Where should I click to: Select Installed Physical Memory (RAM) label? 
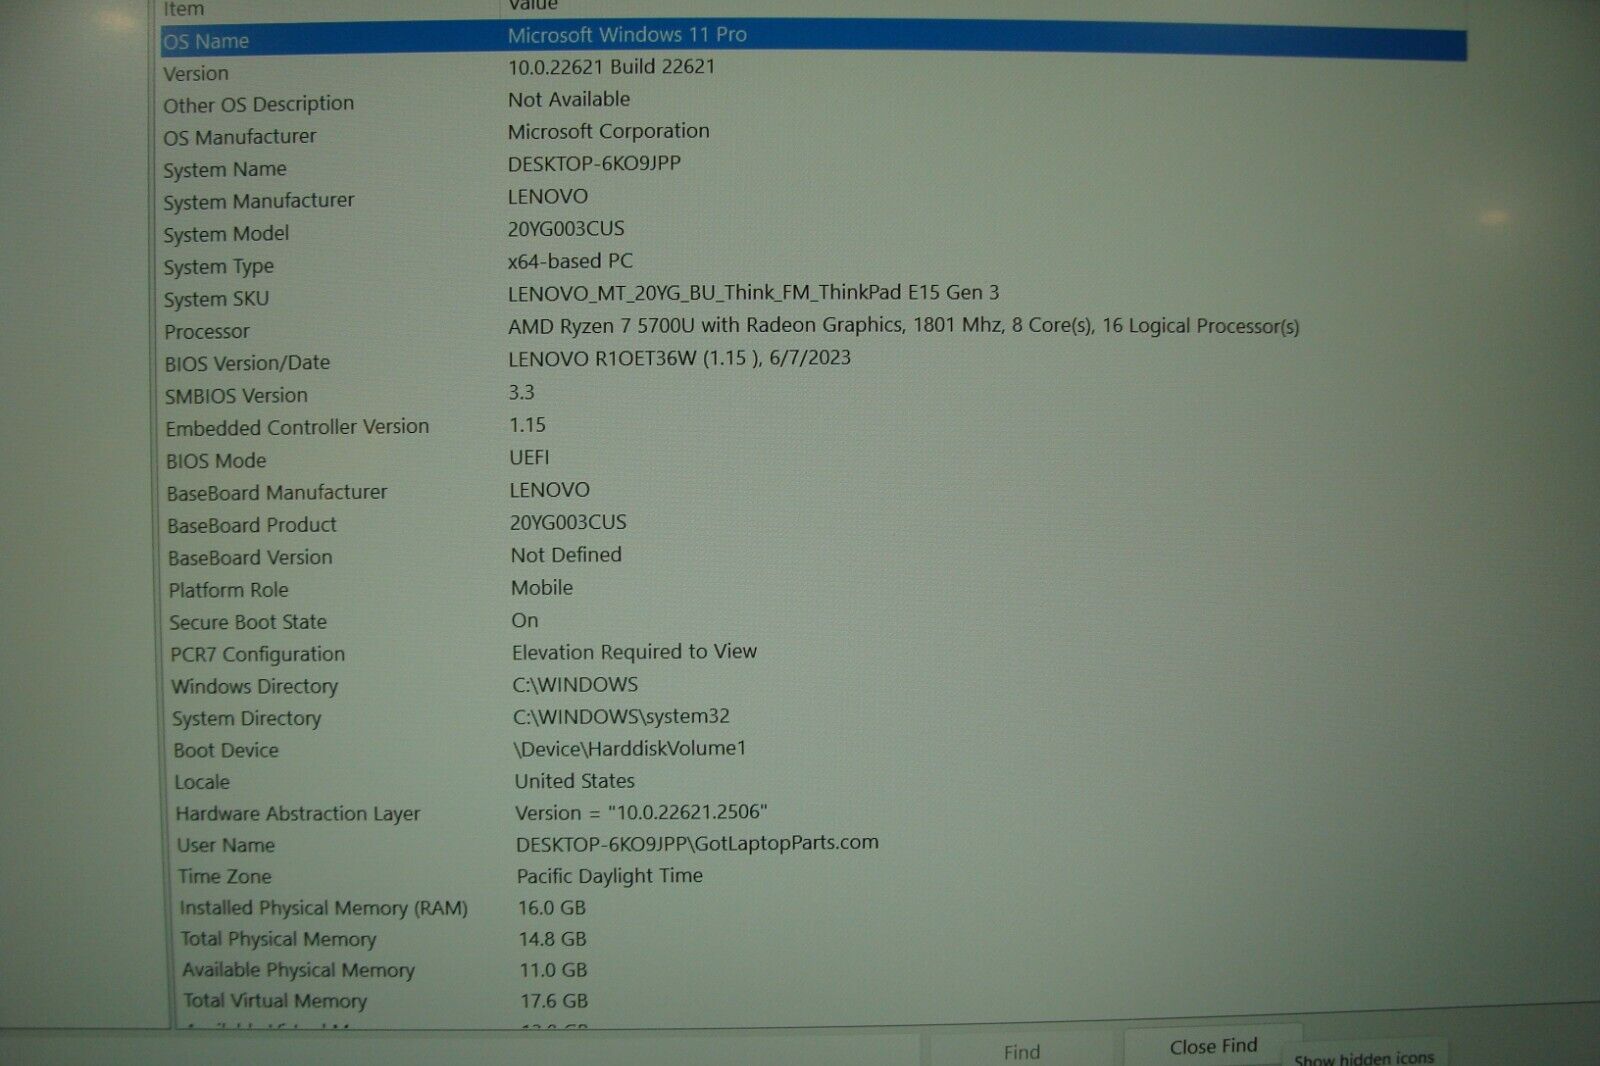coord(323,908)
